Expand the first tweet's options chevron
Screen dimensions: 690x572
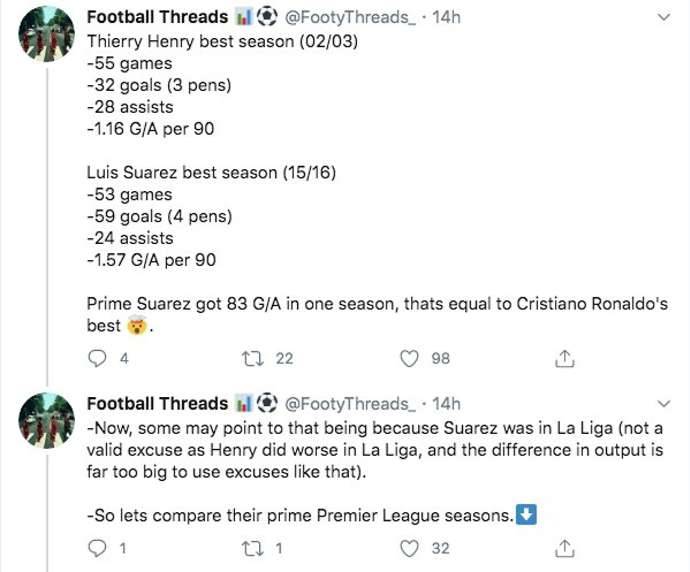pyautogui.click(x=664, y=18)
